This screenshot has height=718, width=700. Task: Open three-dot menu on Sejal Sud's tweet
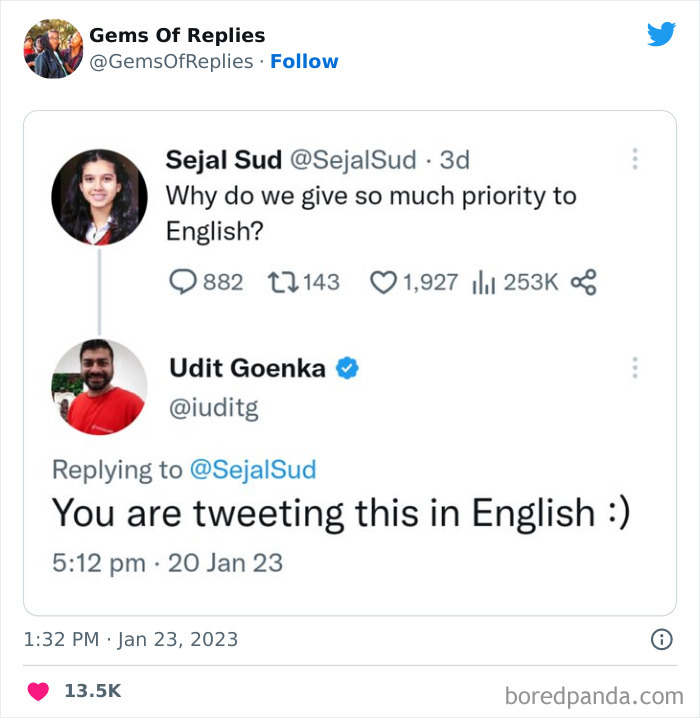coord(634,160)
